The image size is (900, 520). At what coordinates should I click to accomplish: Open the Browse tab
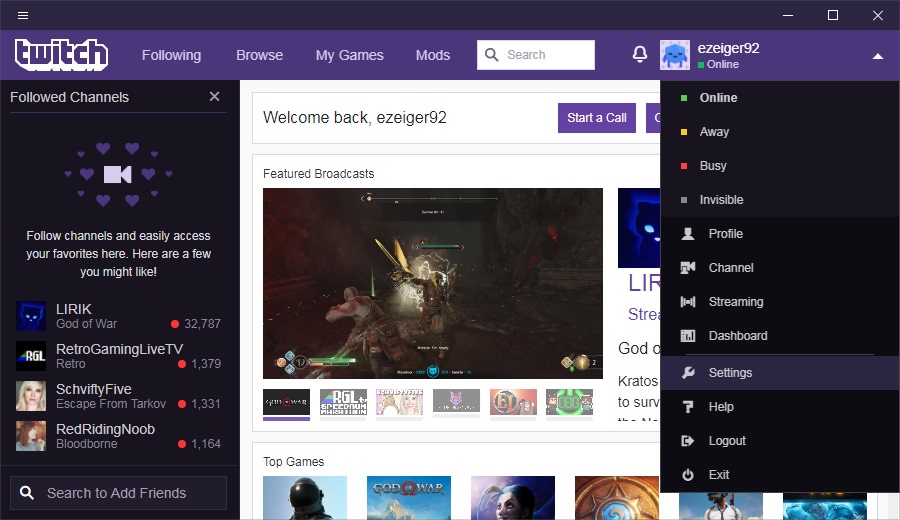click(259, 55)
